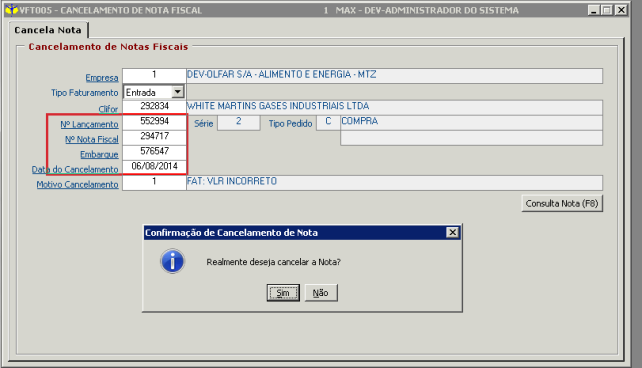
Task: Open the Empresa link label
Action: coord(102,77)
